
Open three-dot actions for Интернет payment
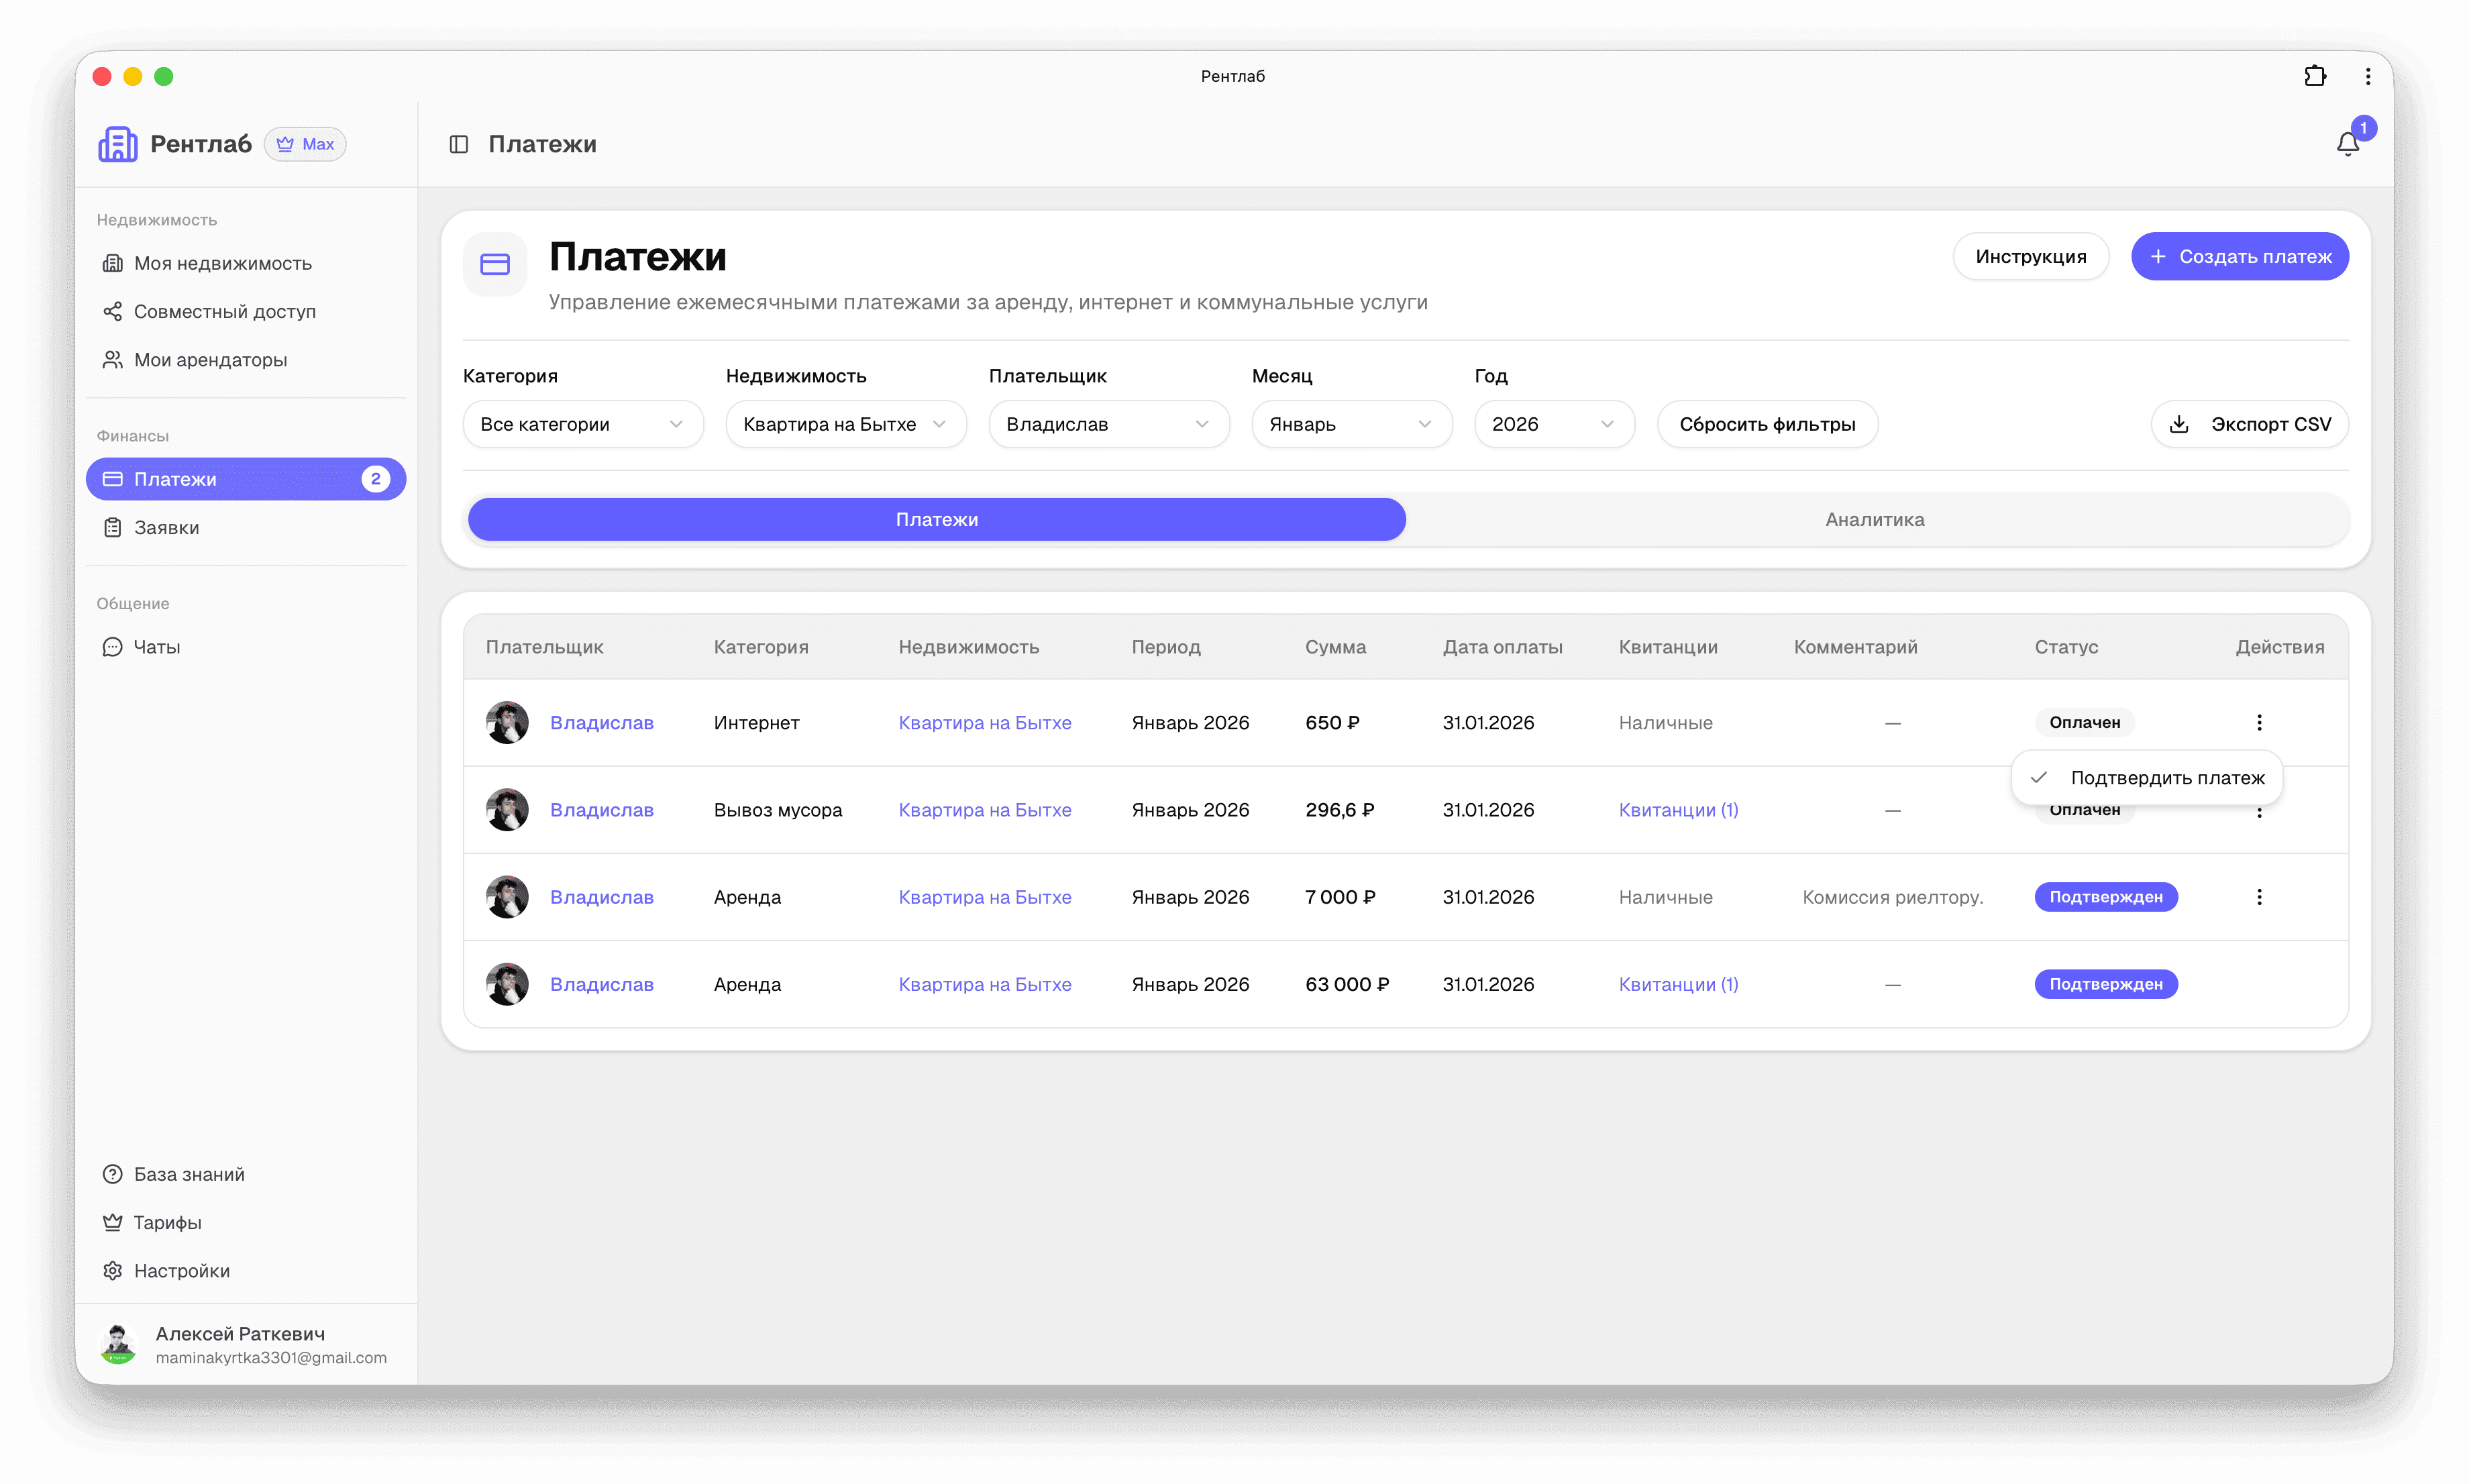2259,722
